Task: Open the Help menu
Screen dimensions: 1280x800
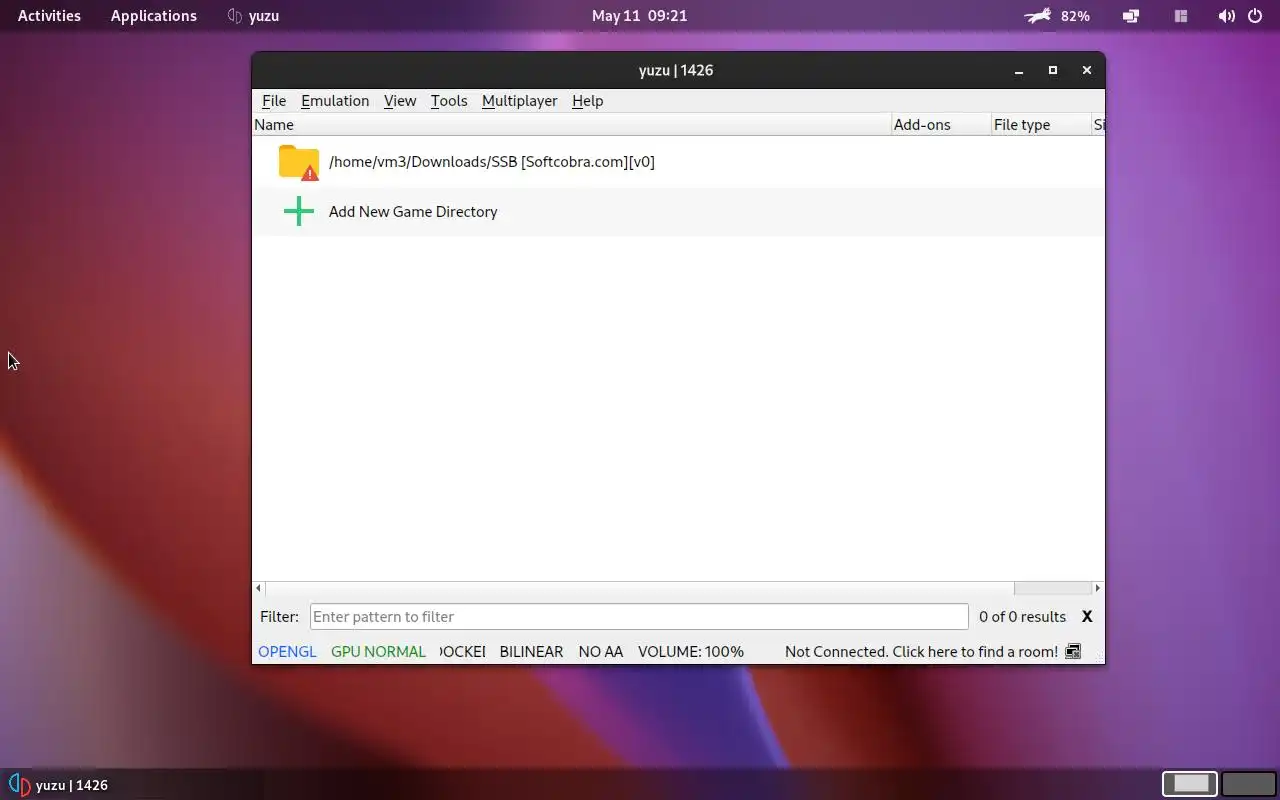Action: (x=587, y=100)
